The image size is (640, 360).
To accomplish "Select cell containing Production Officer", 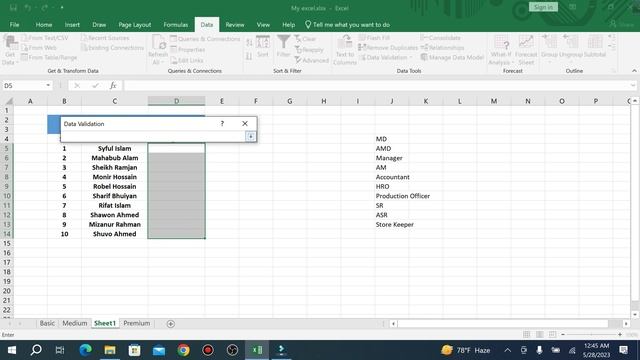I will pos(402,196).
